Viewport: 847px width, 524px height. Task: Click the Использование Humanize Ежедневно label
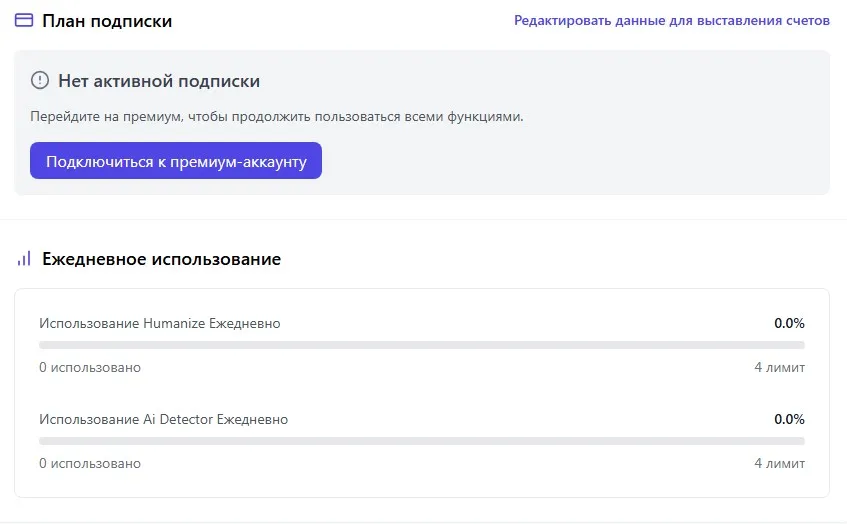click(160, 323)
